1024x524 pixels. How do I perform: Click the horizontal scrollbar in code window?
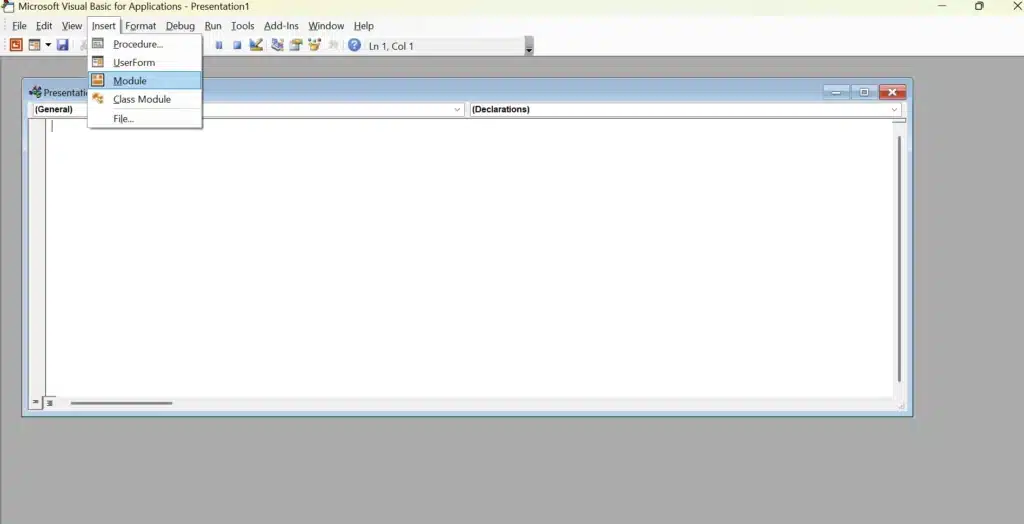click(121, 403)
